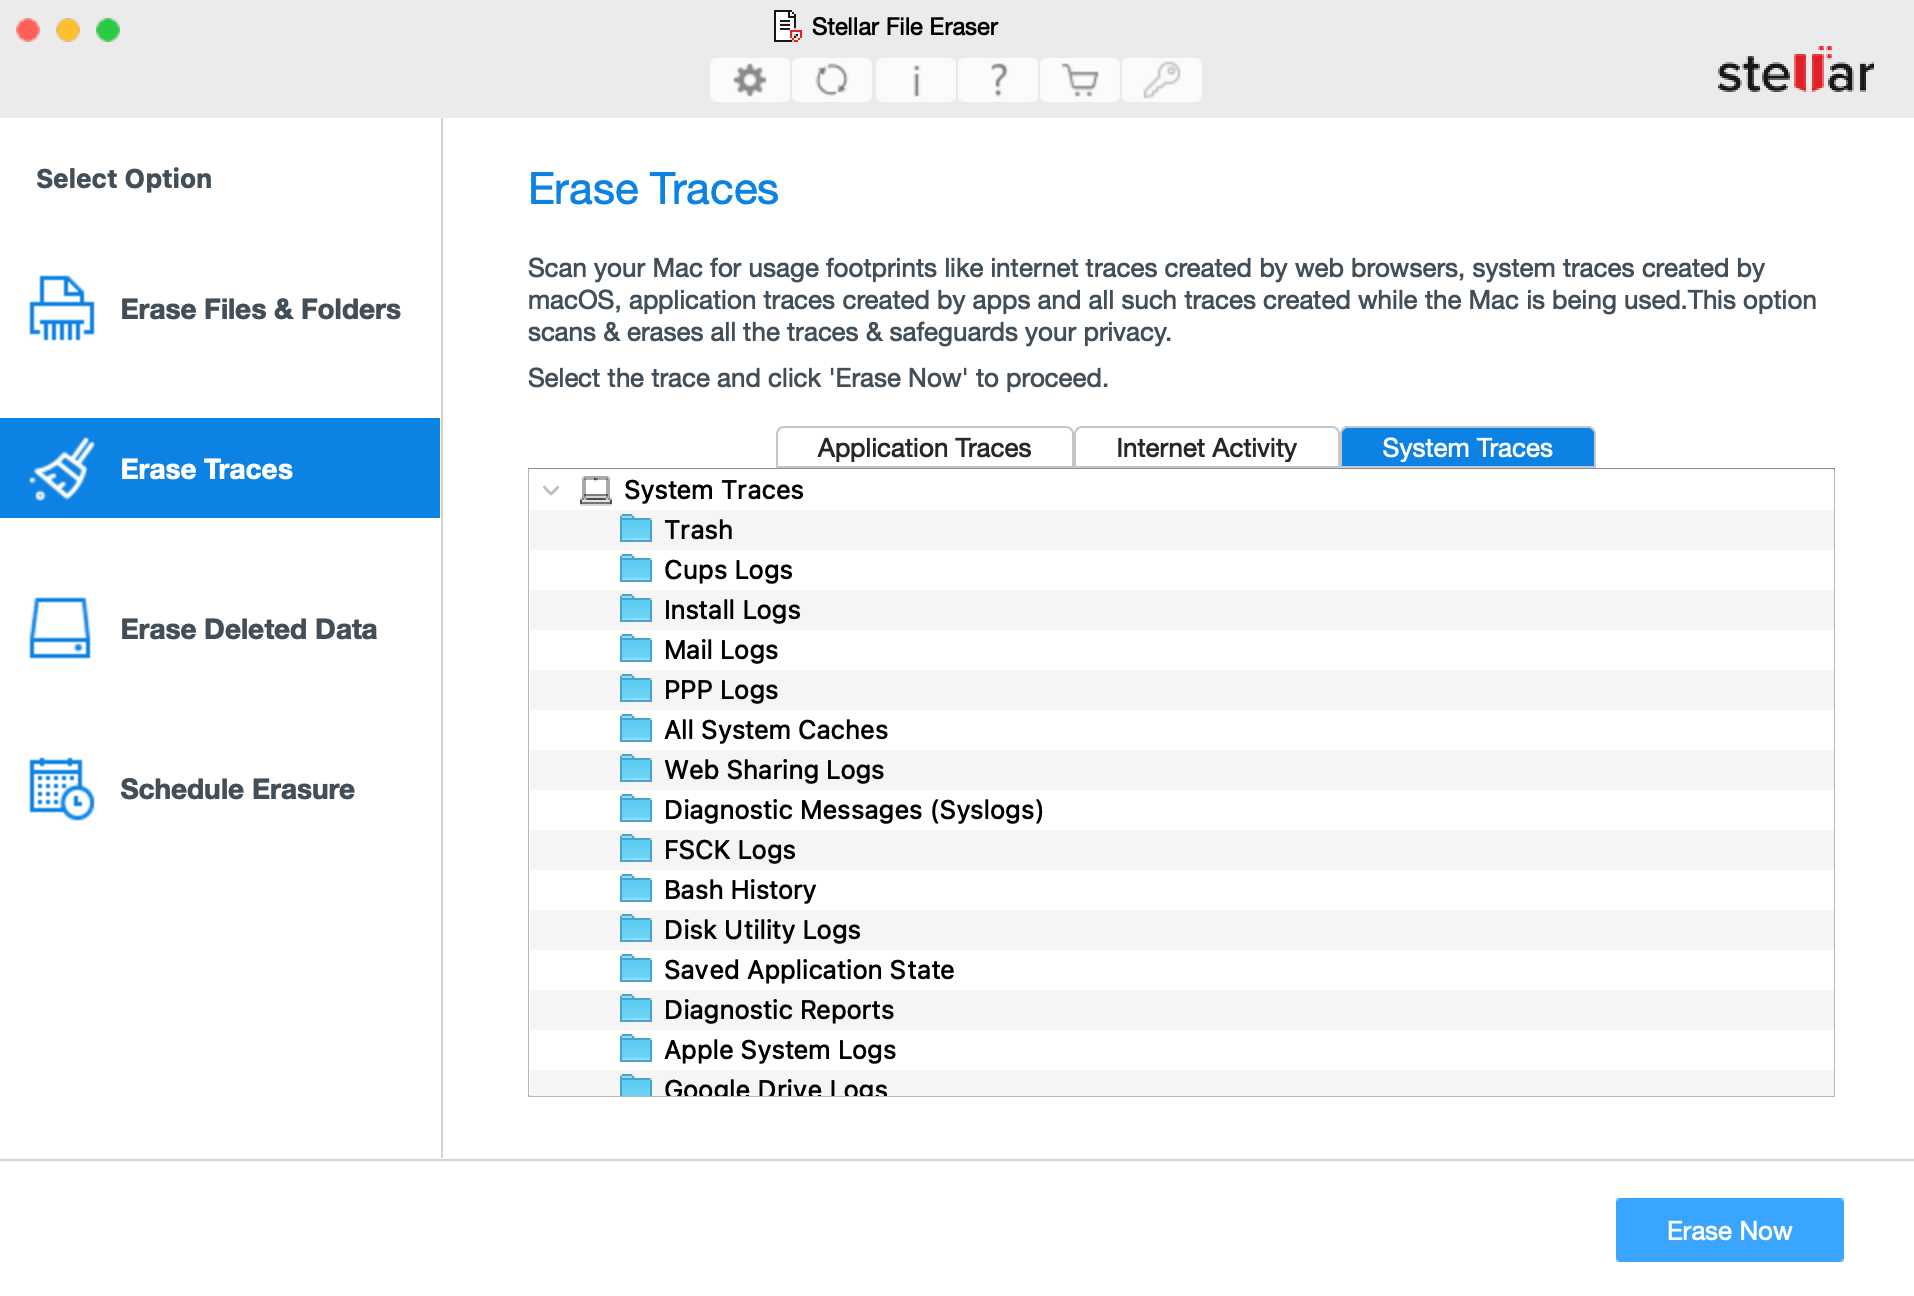Viewport: 1914px width, 1296px height.
Task: Select the Saved Application State row
Action: point(1181,970)
